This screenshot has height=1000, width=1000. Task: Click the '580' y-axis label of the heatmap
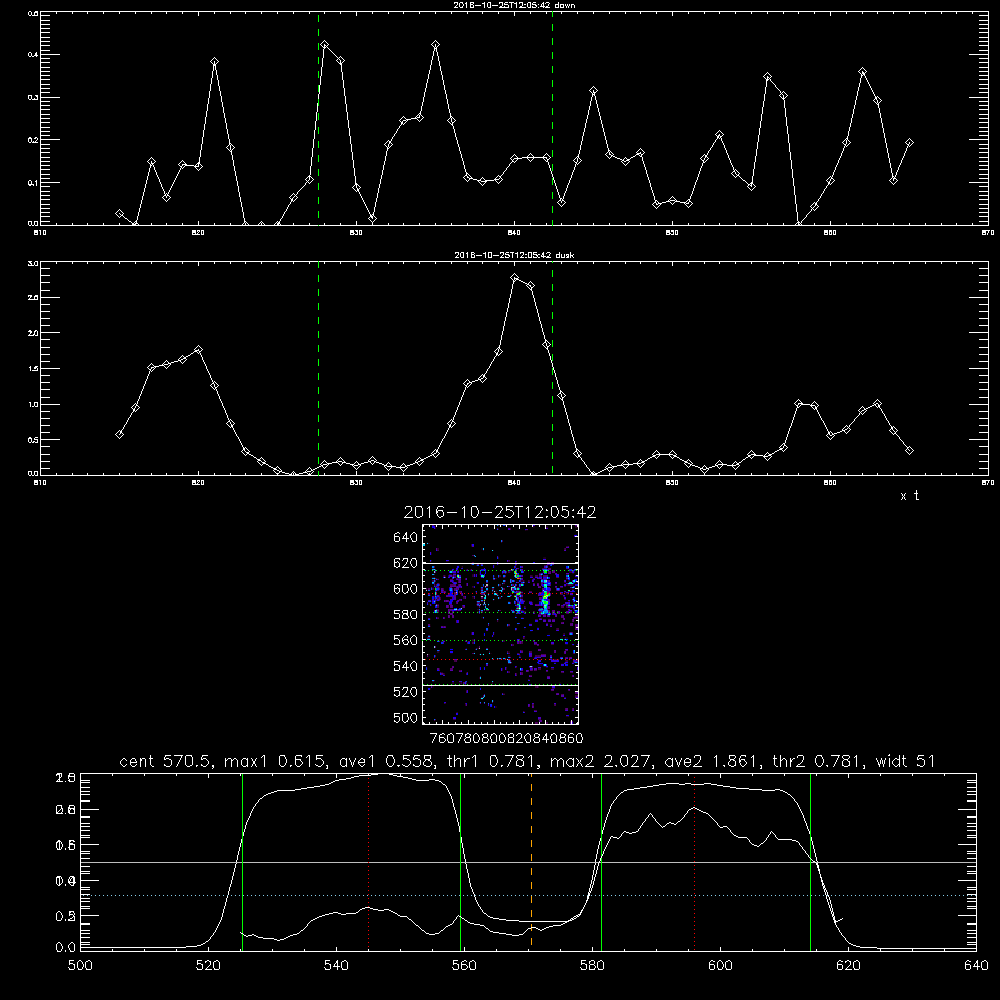(406, 615)
